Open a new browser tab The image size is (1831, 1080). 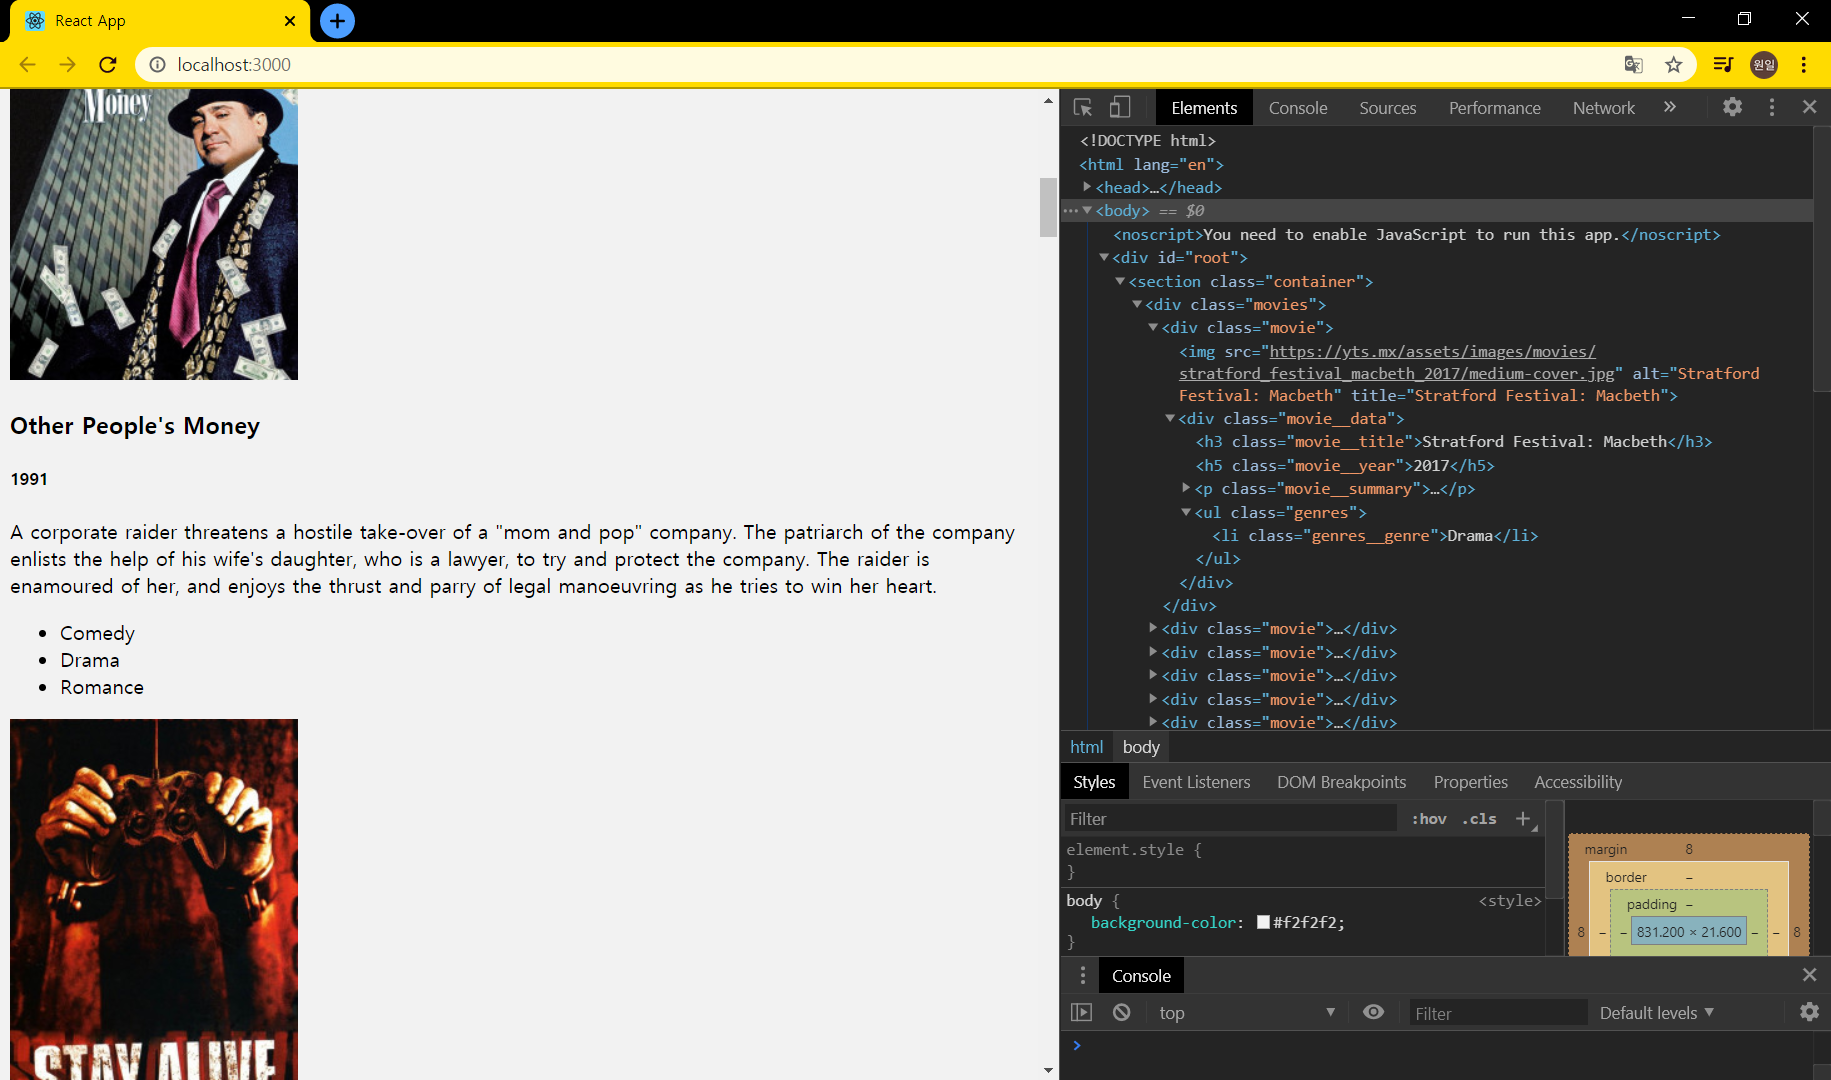(x=337, y=20)
